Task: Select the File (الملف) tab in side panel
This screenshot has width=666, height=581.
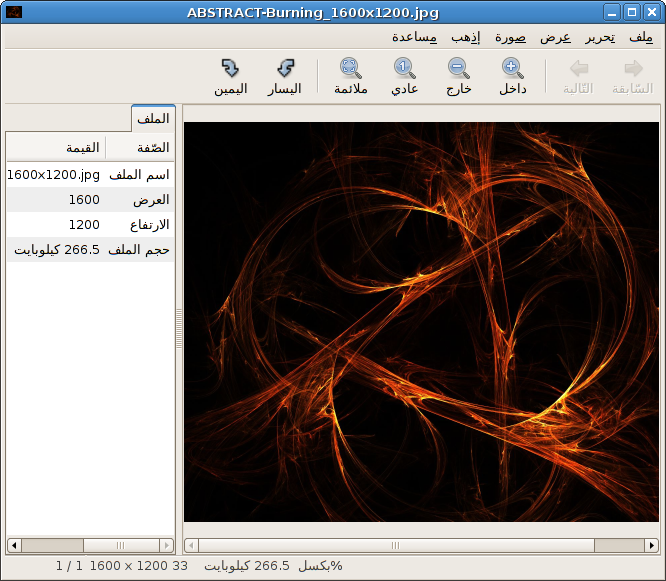Action: (153, 118)
